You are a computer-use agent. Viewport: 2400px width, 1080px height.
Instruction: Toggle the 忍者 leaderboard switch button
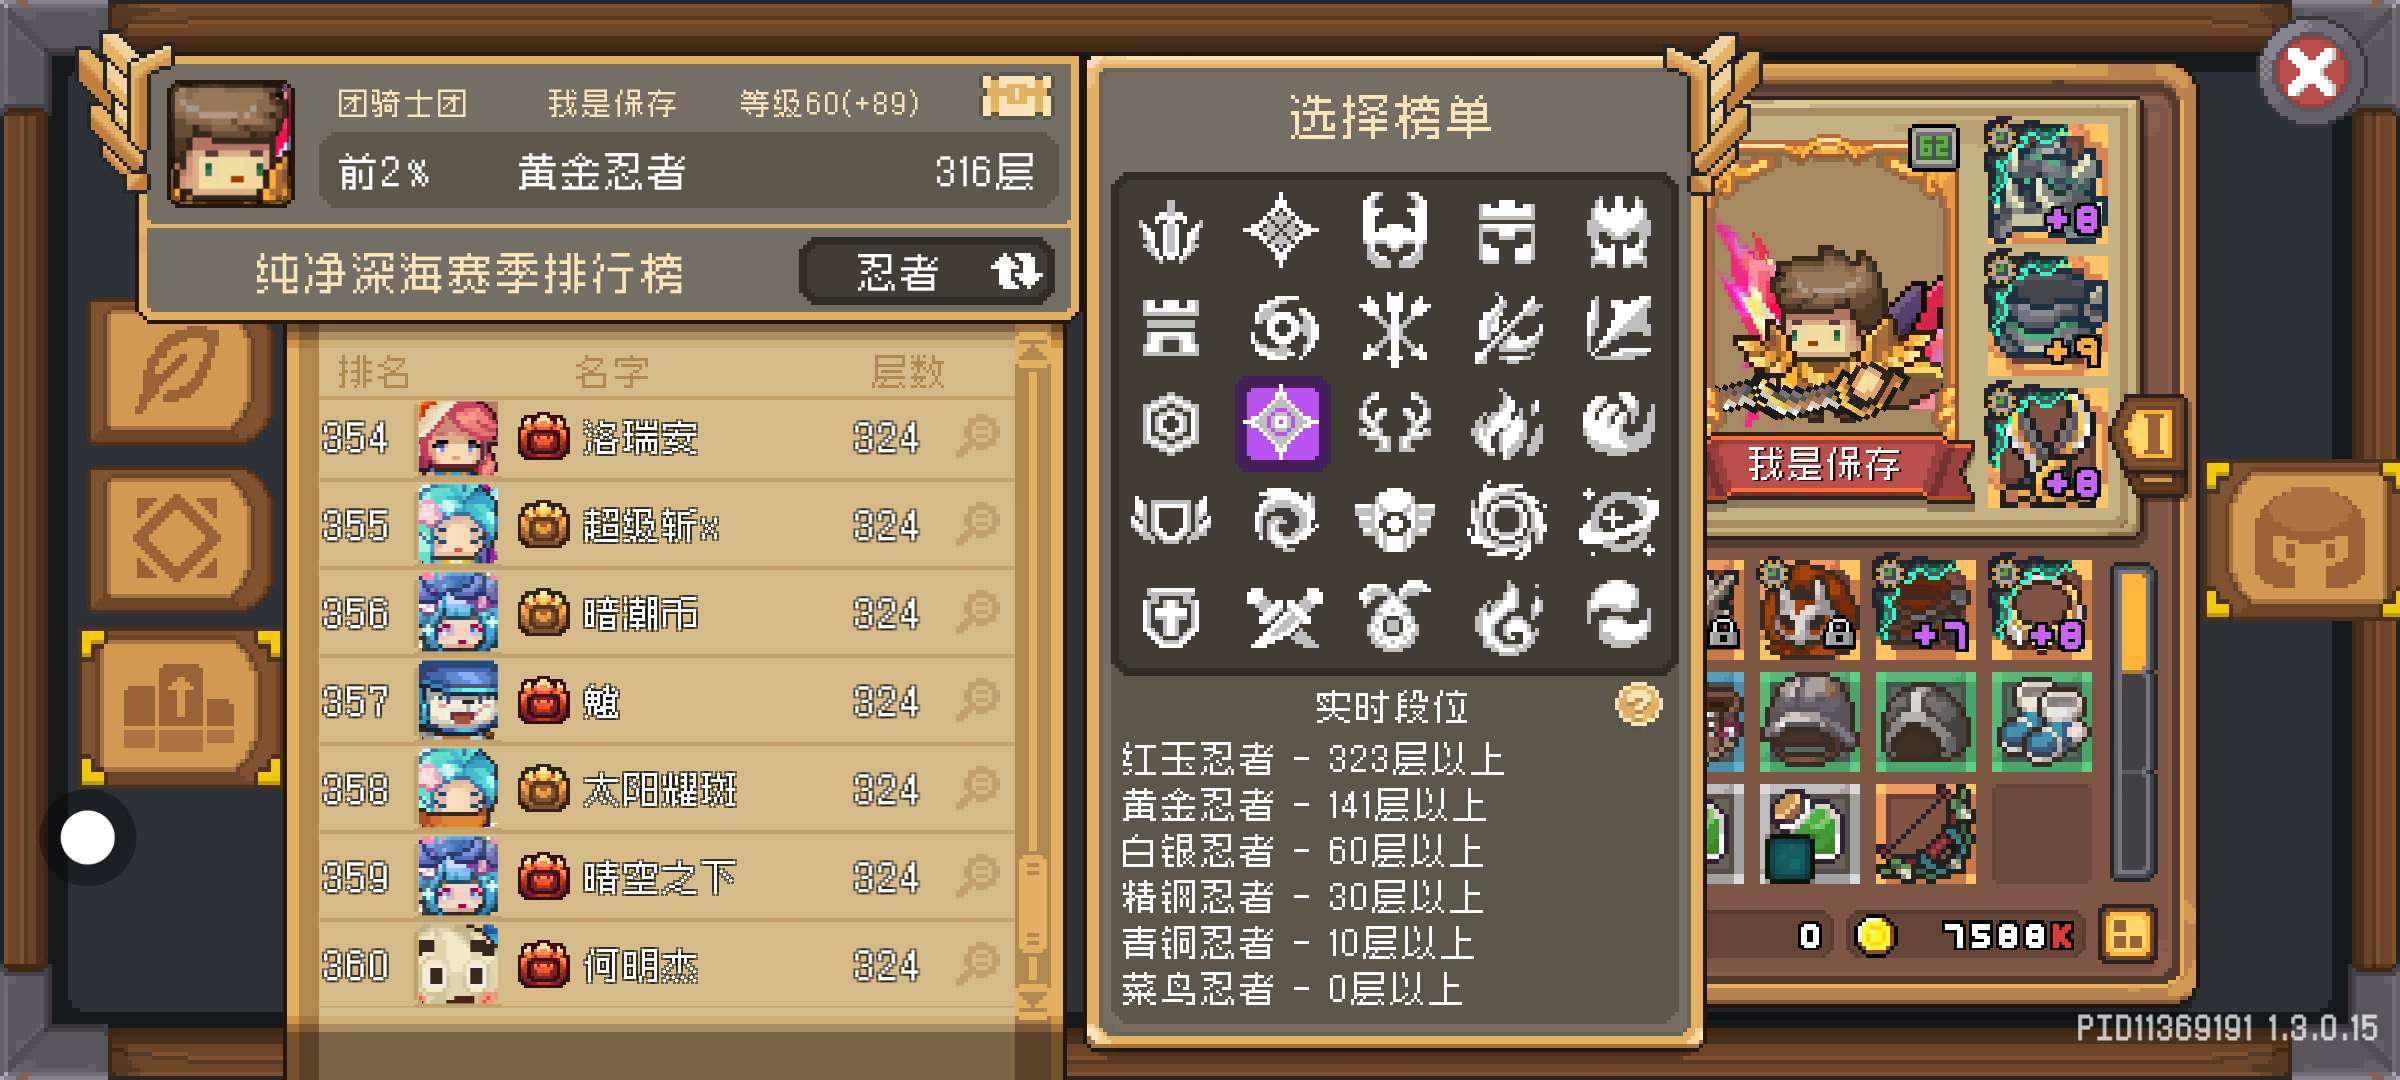click(926, 271)
